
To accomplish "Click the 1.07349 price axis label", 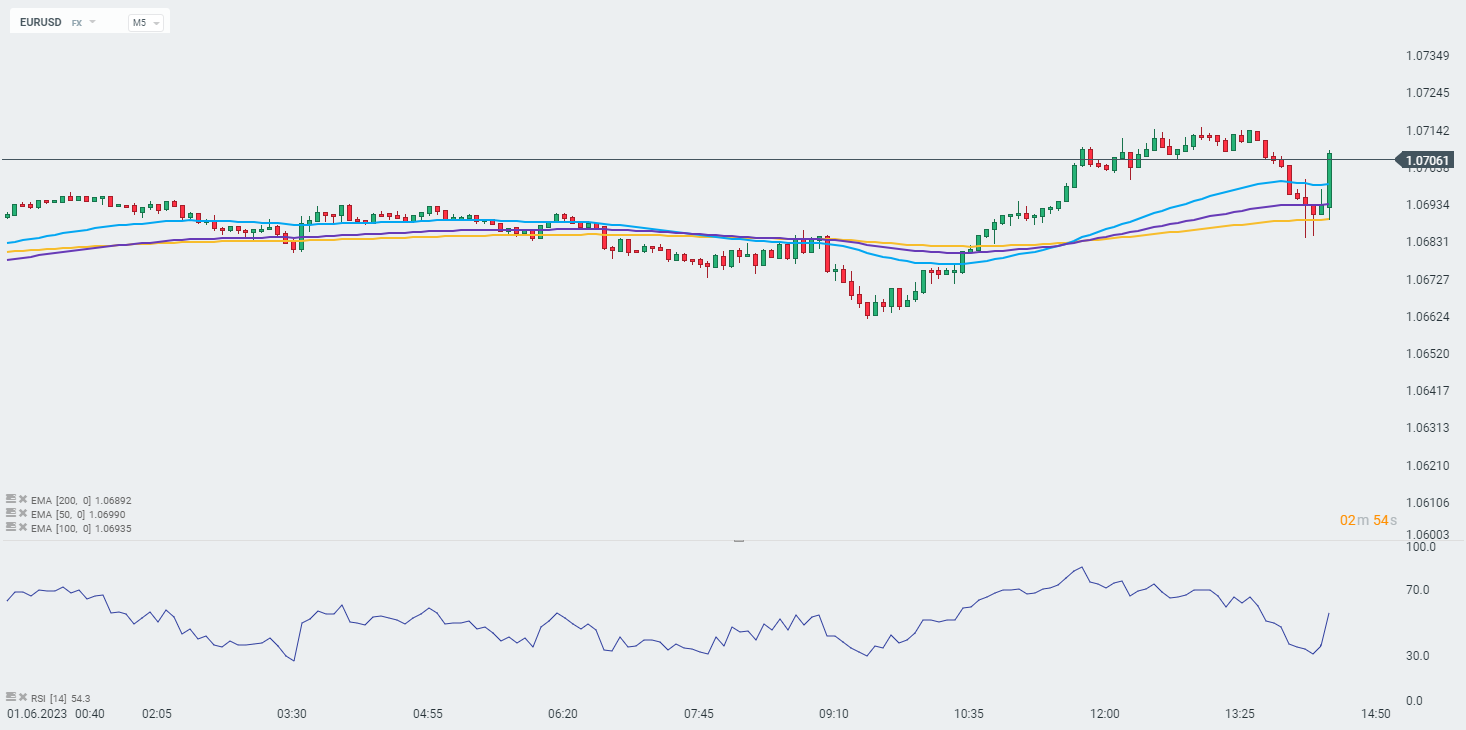I will 1427,55.
